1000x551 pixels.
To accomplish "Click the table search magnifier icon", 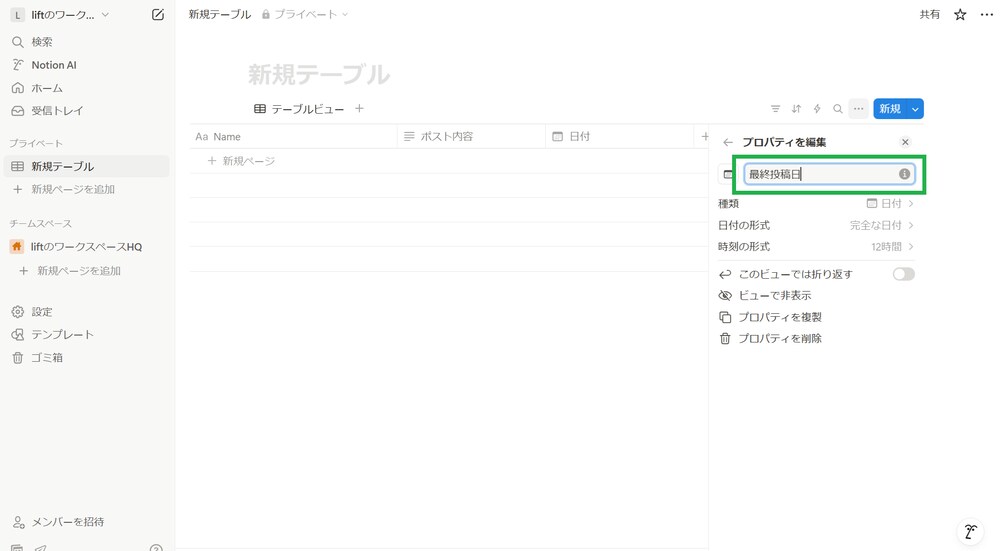I will click(838, 109).
